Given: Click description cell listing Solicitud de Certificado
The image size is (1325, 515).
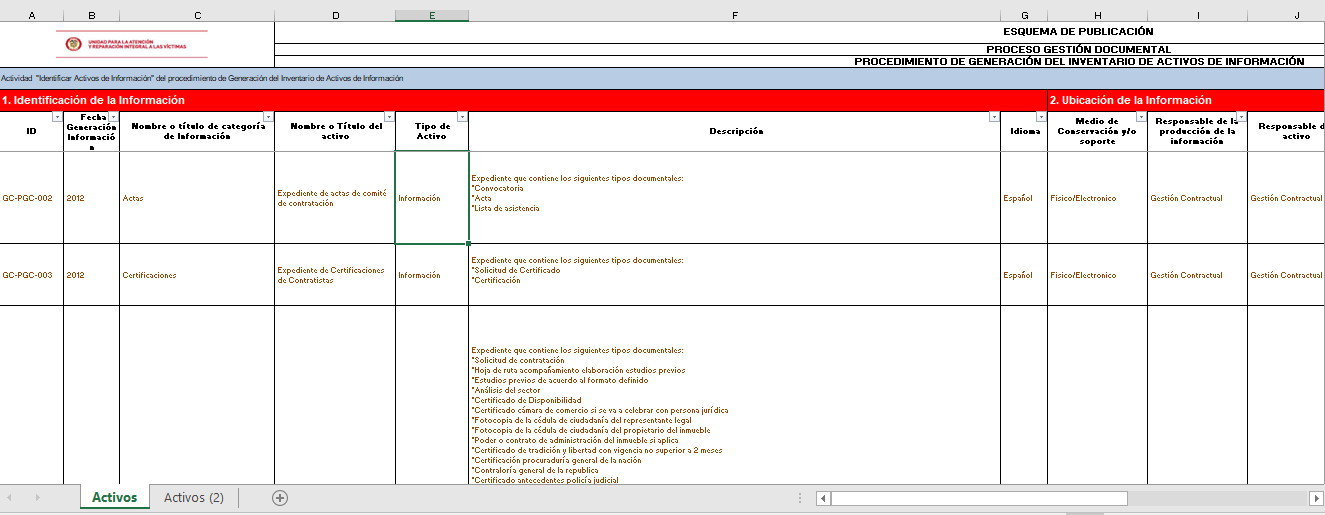Looking at the screenshot, I should coord(734,275).
